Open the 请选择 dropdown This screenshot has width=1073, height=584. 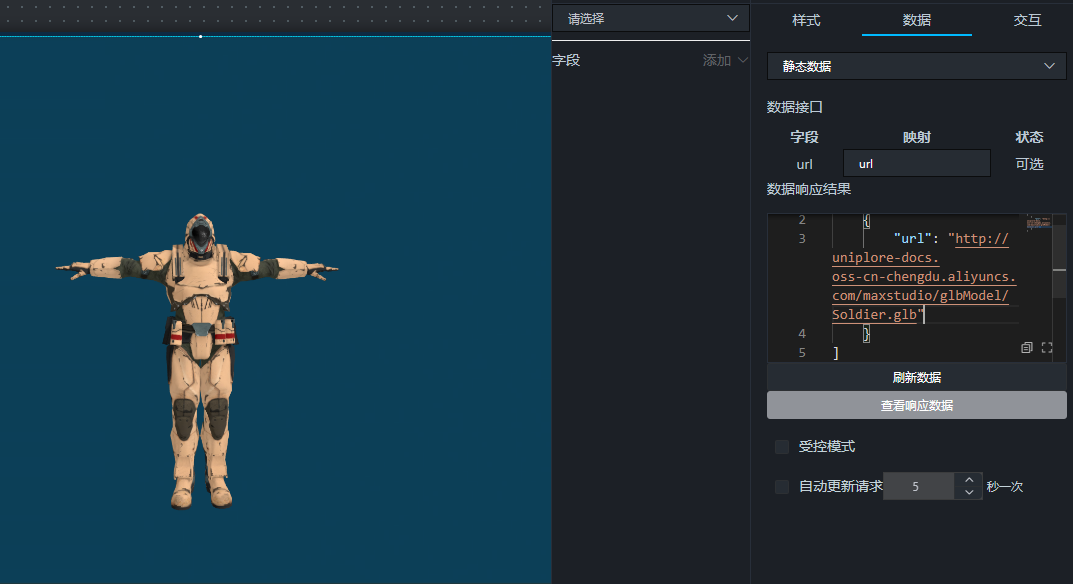coord(650,18)
